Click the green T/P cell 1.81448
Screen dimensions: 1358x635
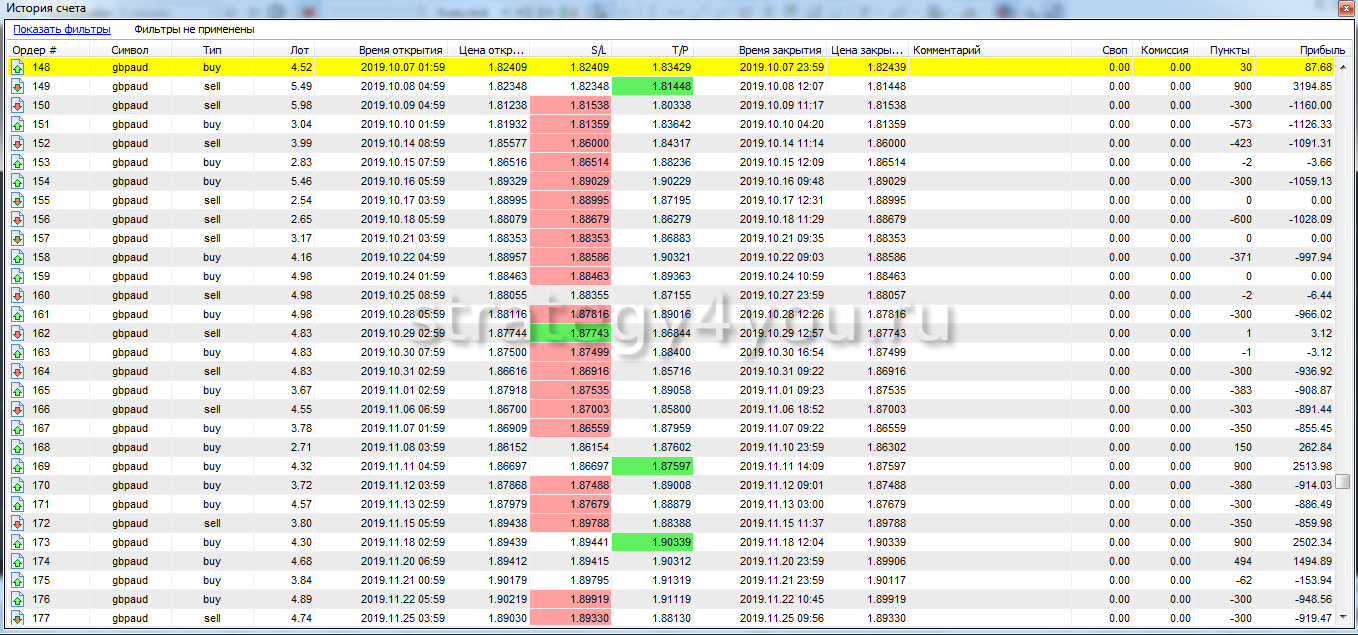click(x=651, y=86)
